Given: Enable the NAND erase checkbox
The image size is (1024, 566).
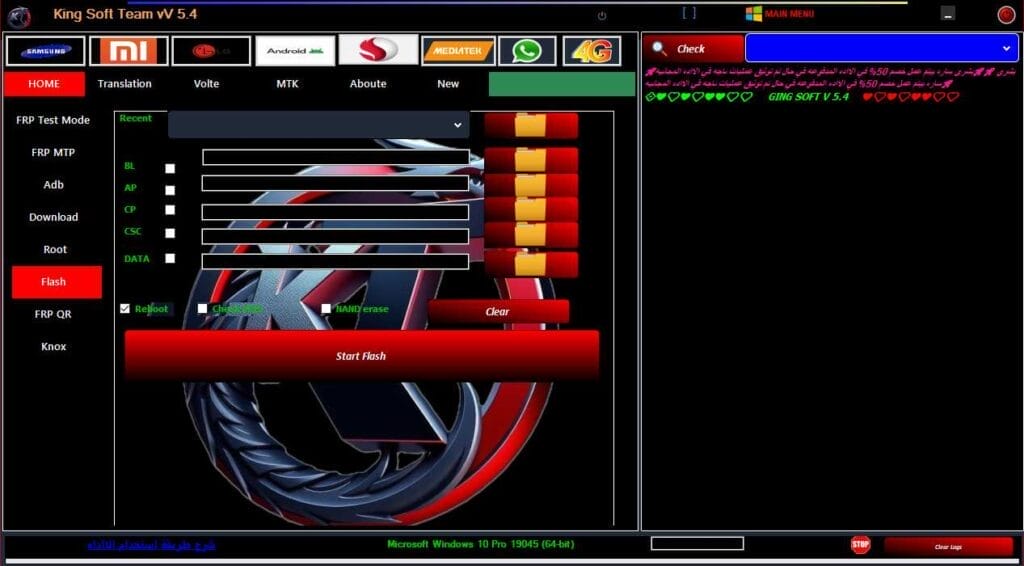Looking at the screenshot, I should click(x=326, y=309).
